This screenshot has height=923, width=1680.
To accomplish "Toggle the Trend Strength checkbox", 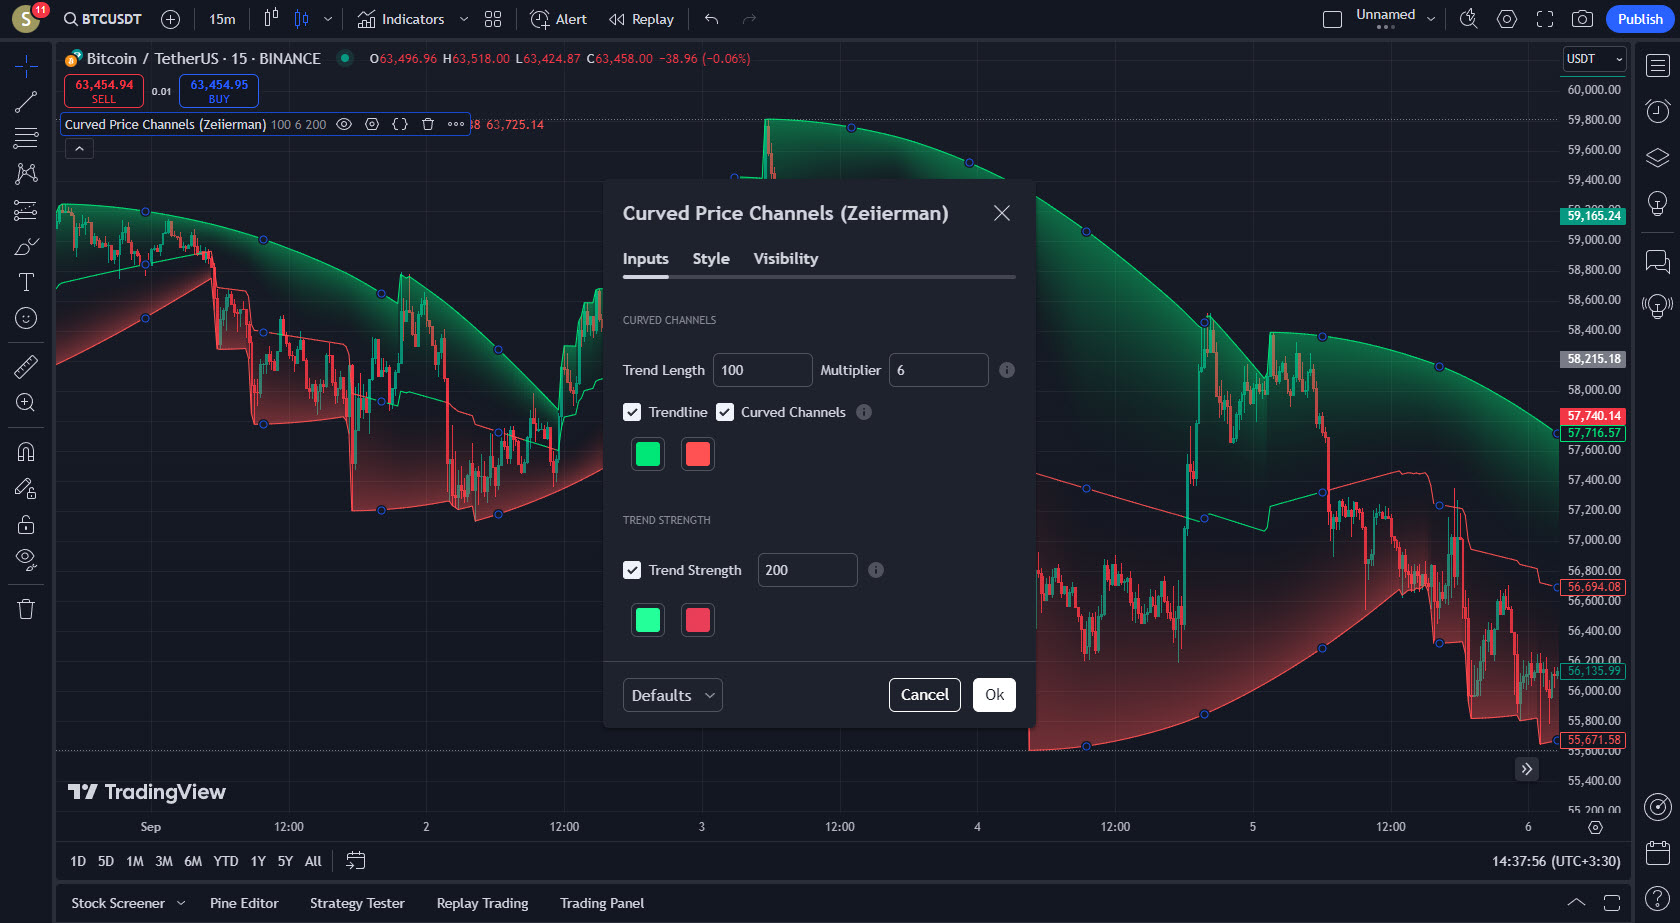I will coord(632,570).
